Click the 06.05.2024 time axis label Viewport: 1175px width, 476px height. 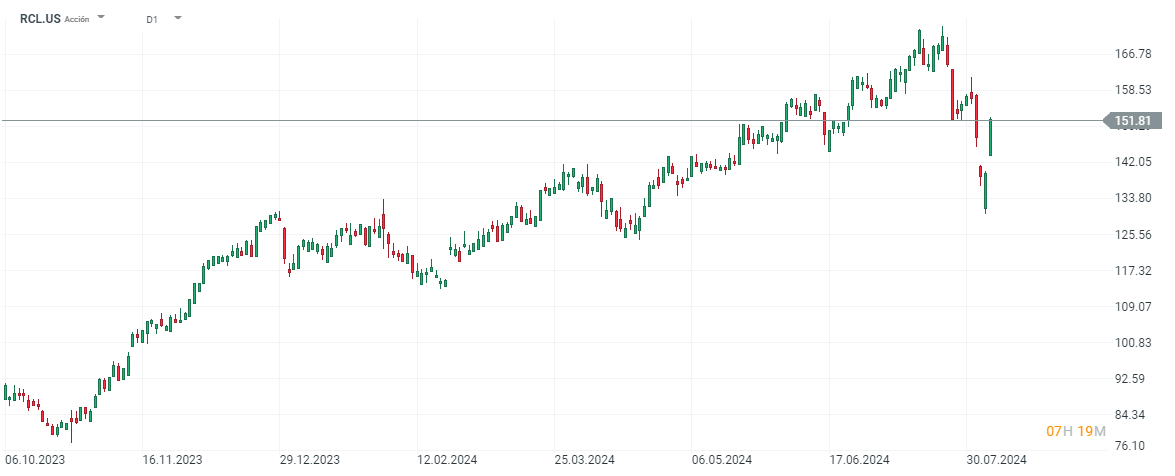pos(720,460)
